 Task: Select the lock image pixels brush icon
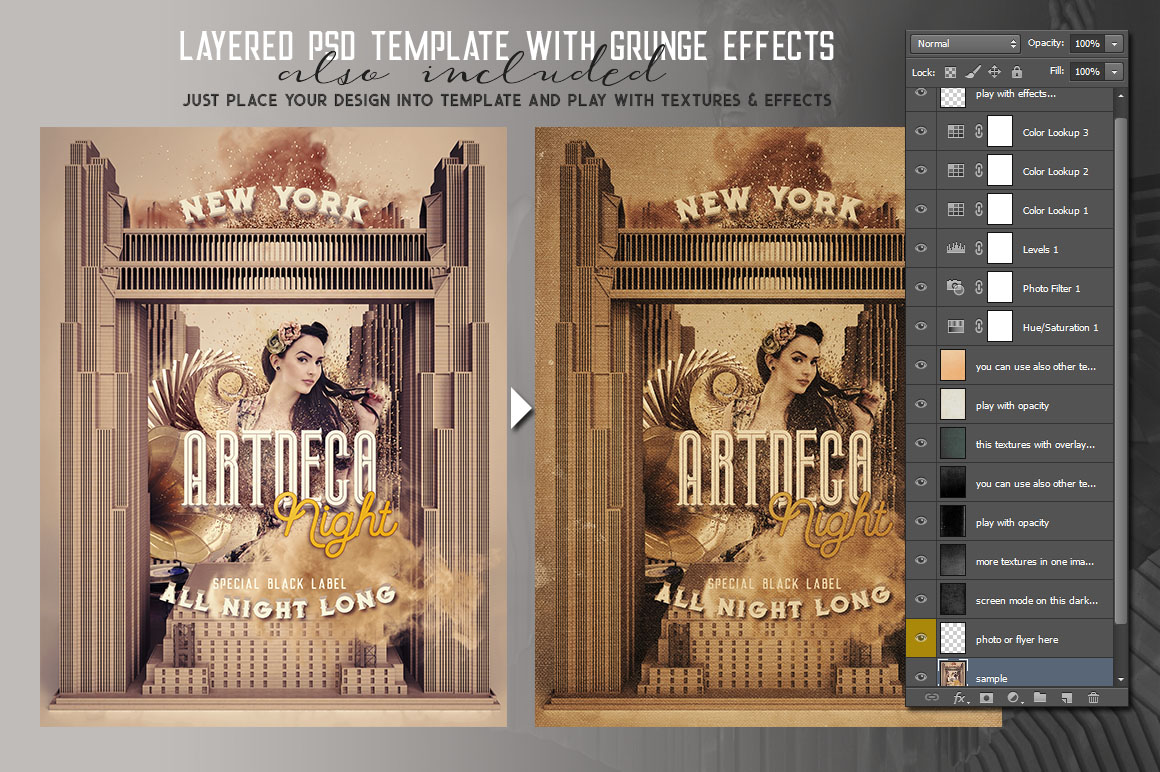(973, 72)
